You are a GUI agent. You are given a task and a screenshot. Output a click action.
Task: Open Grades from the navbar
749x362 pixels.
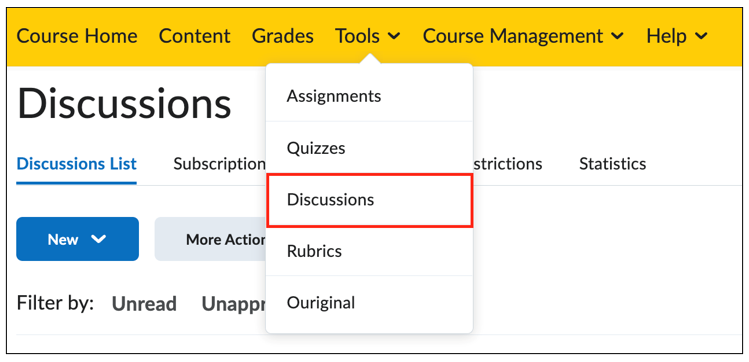283,36
